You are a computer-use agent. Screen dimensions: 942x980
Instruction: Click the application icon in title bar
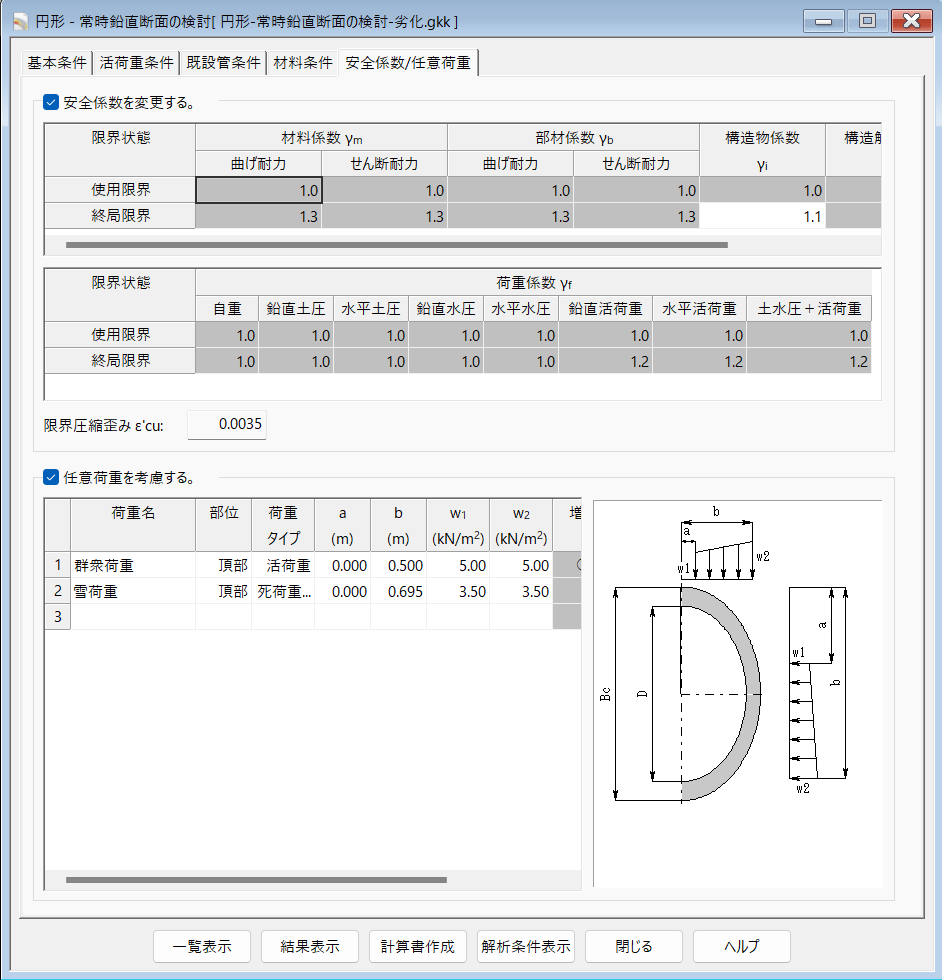coord(21,22)
